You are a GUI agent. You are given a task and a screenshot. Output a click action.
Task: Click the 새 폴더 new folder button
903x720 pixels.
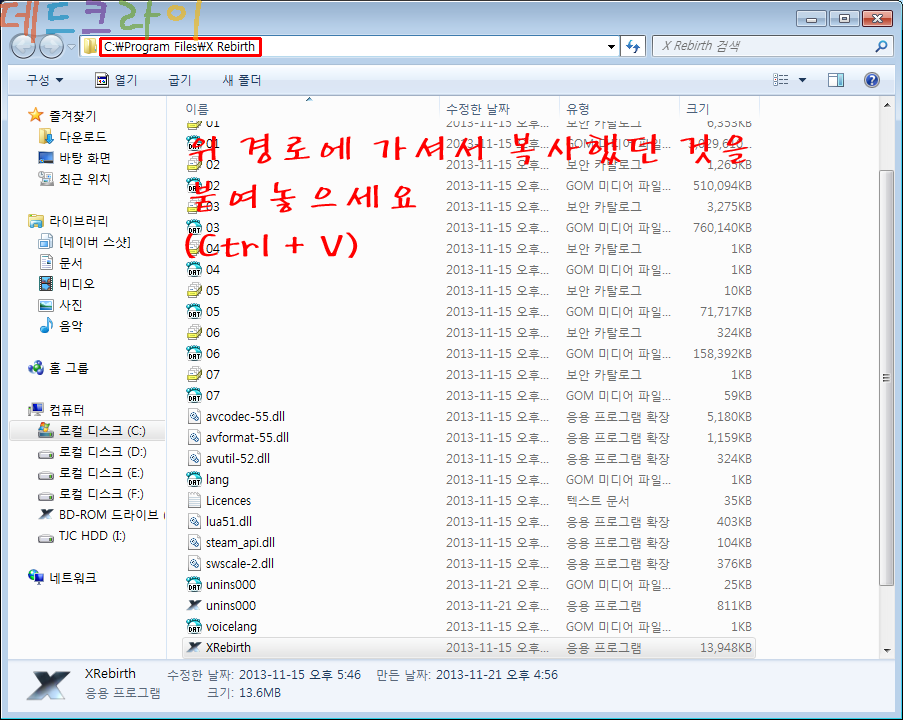coord(242,80)
